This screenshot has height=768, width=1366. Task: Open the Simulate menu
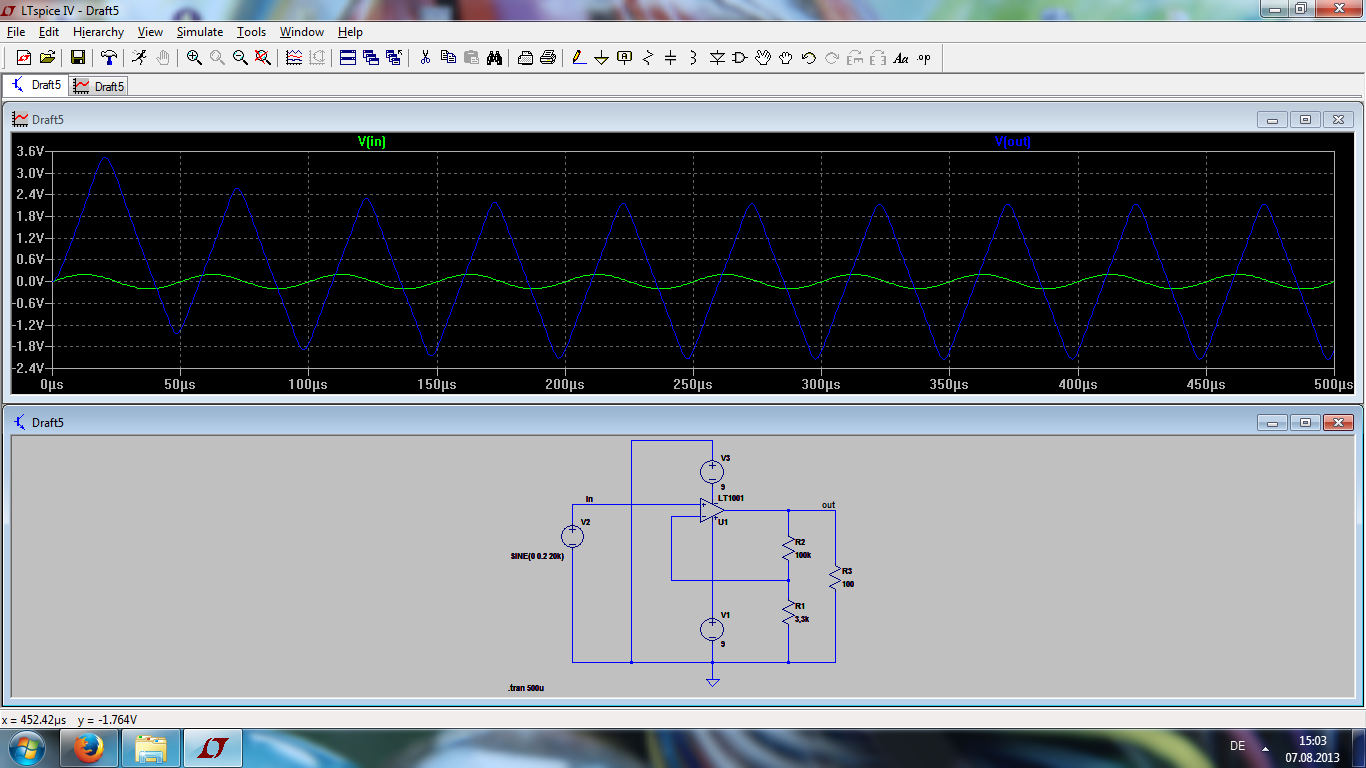tap(200, 32)
